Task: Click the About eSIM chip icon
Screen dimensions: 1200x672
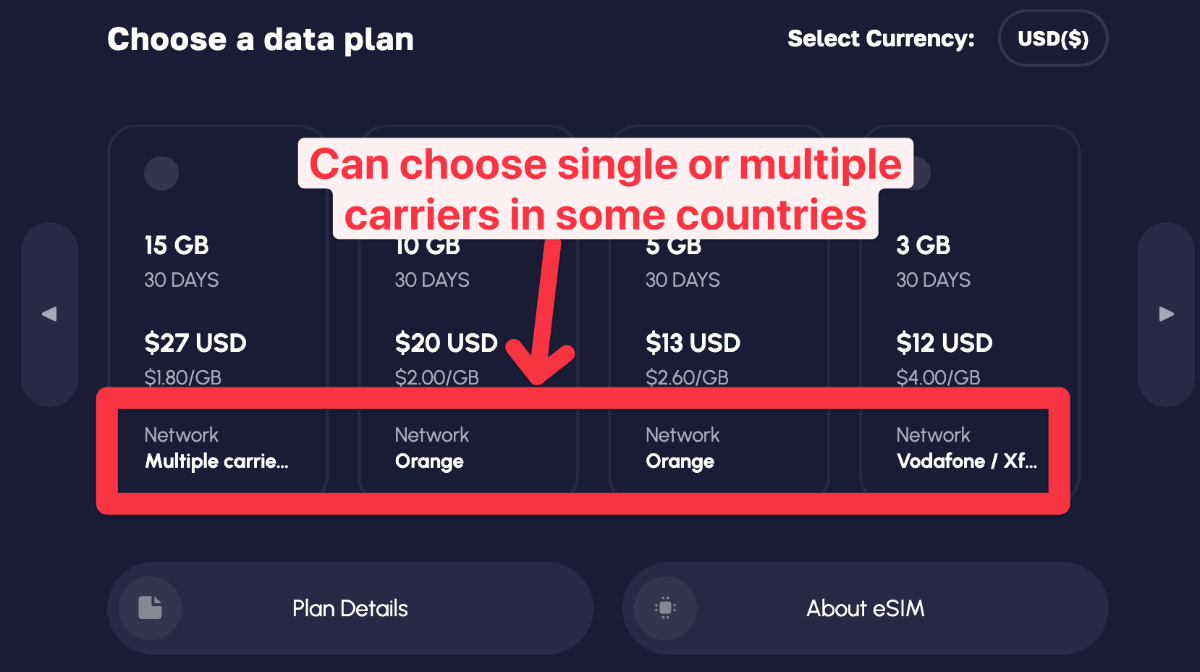Action: click(665, 607)
